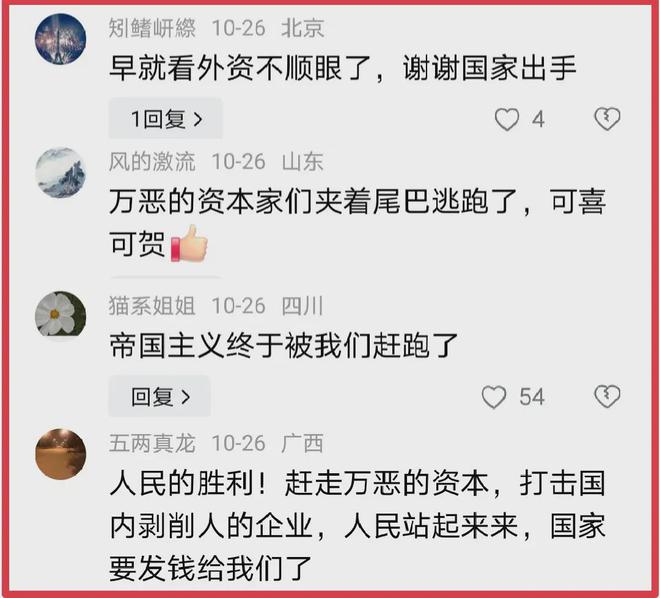Like the comment with 4 likes
Image resolution: width=660 pixels, height=598 pixels.
point(506,119)
